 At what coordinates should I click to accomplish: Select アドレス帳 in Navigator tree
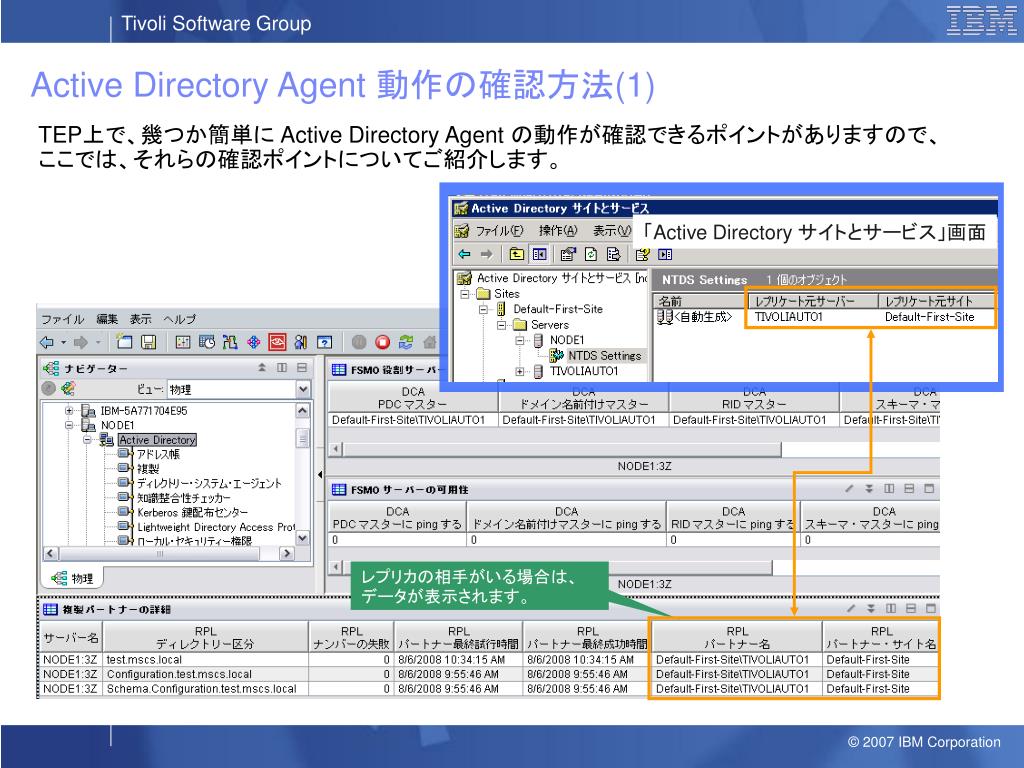pyautogui.click(x=158, y=454)
